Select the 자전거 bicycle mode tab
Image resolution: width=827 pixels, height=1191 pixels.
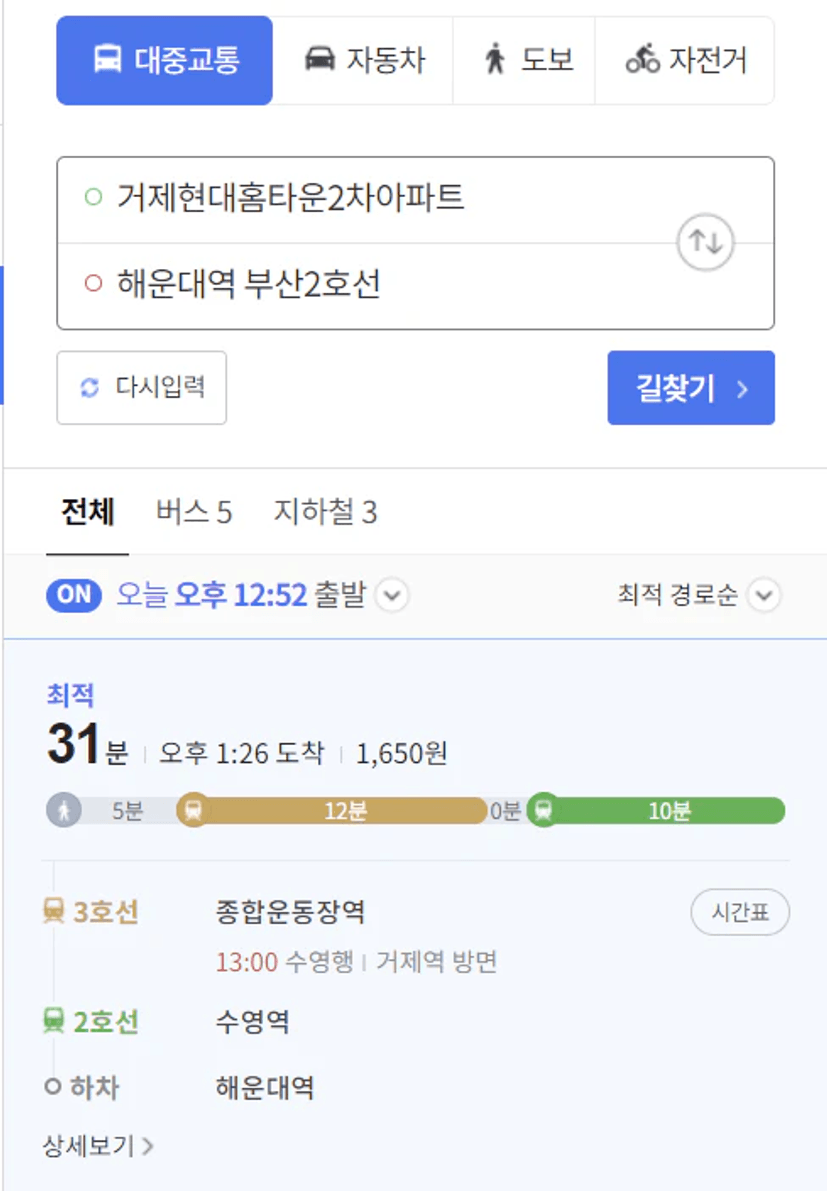tap(685, 60)
